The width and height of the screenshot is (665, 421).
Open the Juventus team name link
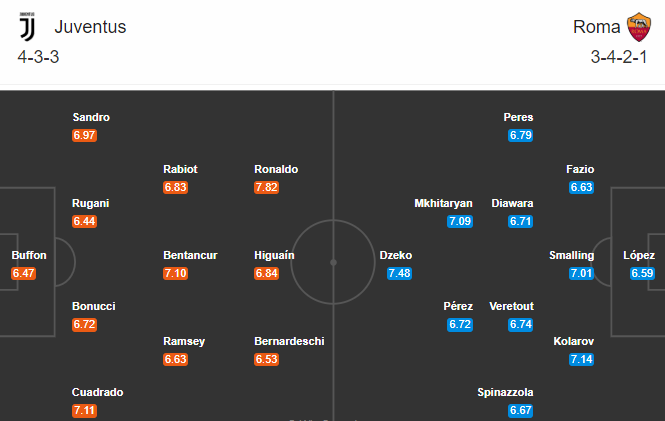coord(90,27)
